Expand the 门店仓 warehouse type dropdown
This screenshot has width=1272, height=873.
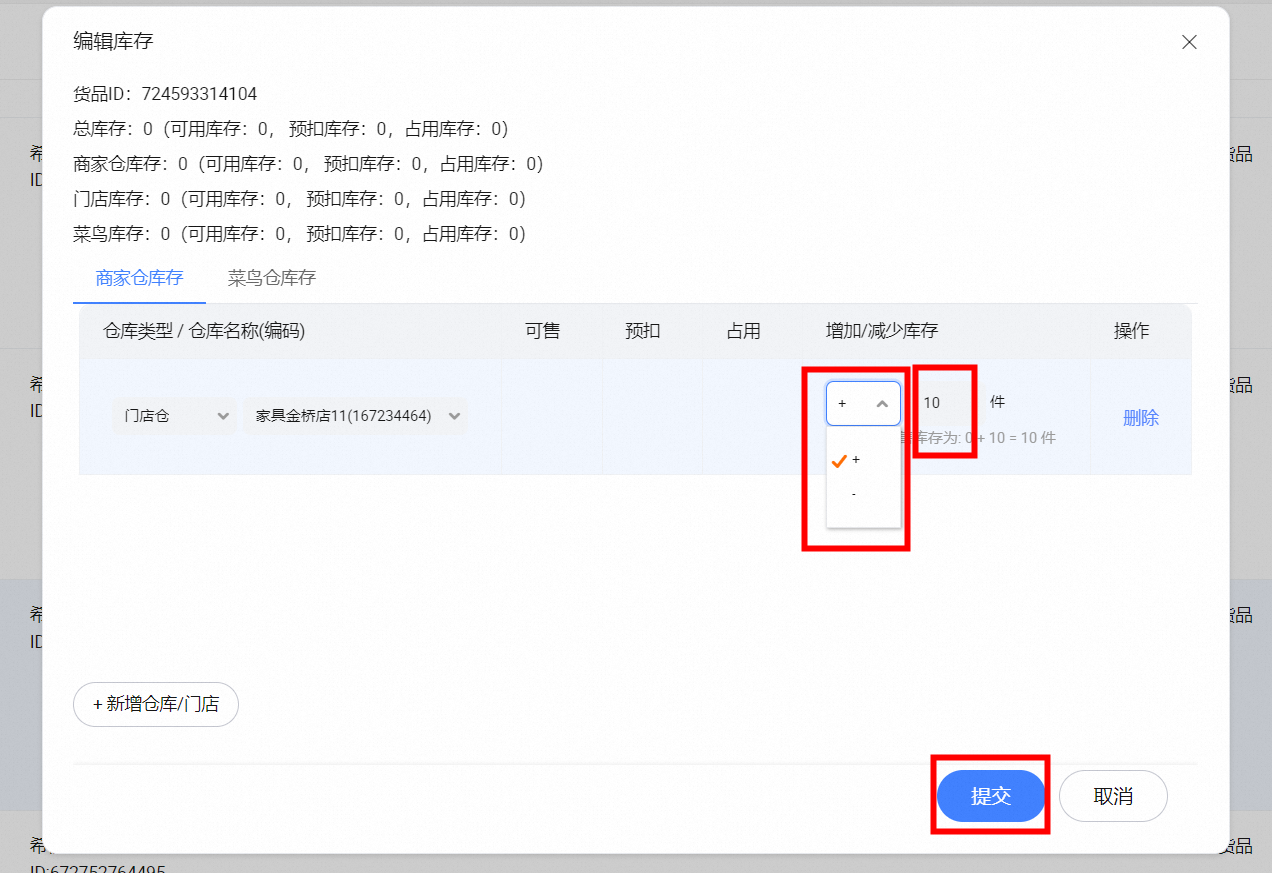[175, 416]
